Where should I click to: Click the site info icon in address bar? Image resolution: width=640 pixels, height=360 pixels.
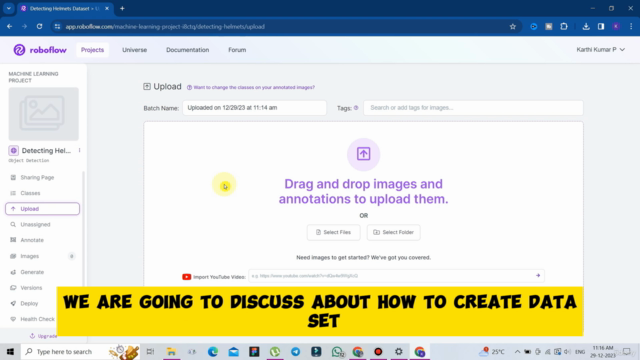(x=57, y=27)
